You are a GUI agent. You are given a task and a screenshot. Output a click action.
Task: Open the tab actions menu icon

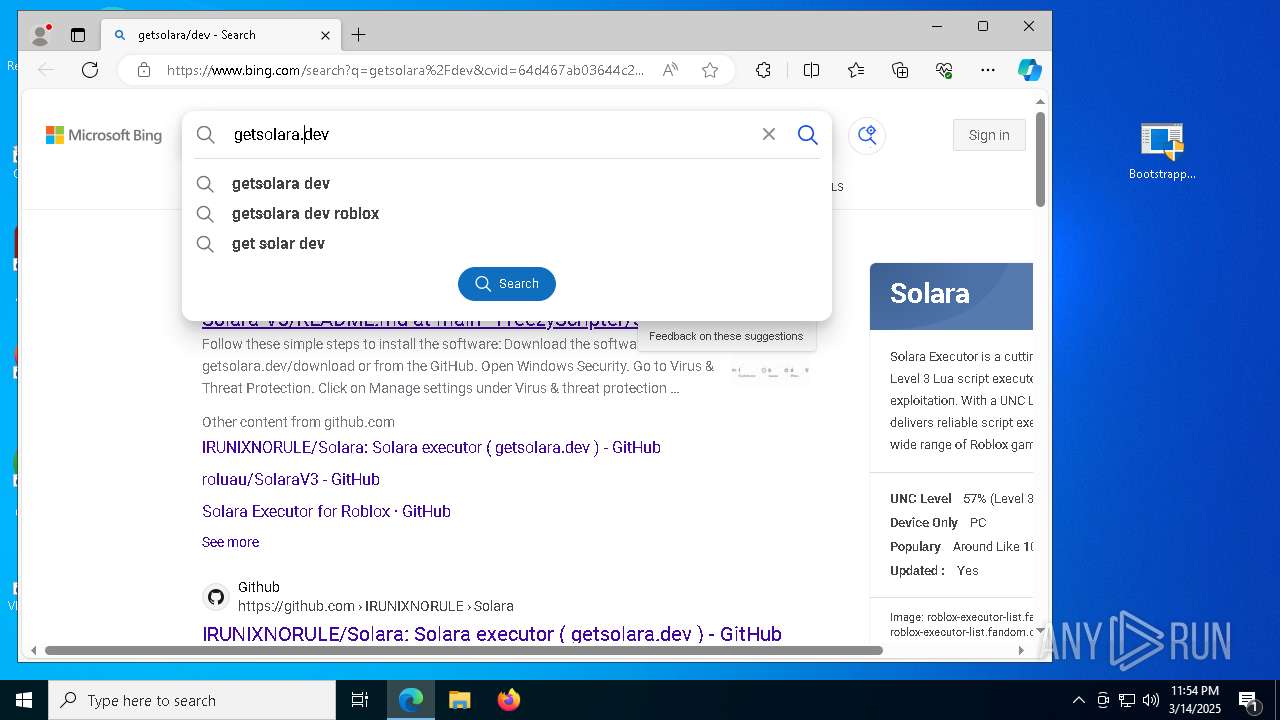point(78,35)
